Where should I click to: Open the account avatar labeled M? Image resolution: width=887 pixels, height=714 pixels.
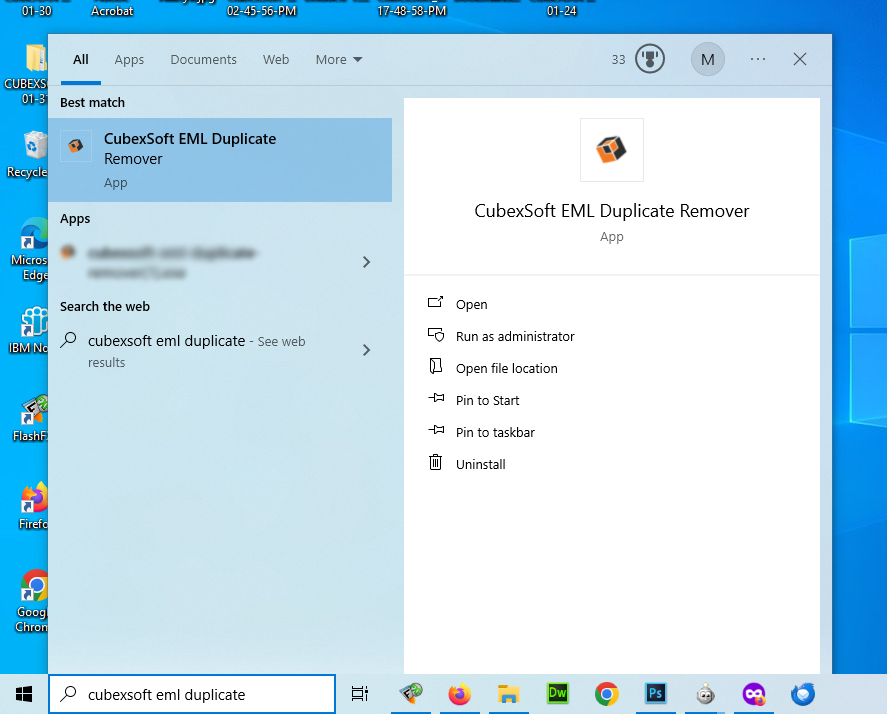(x=708, y=59)
